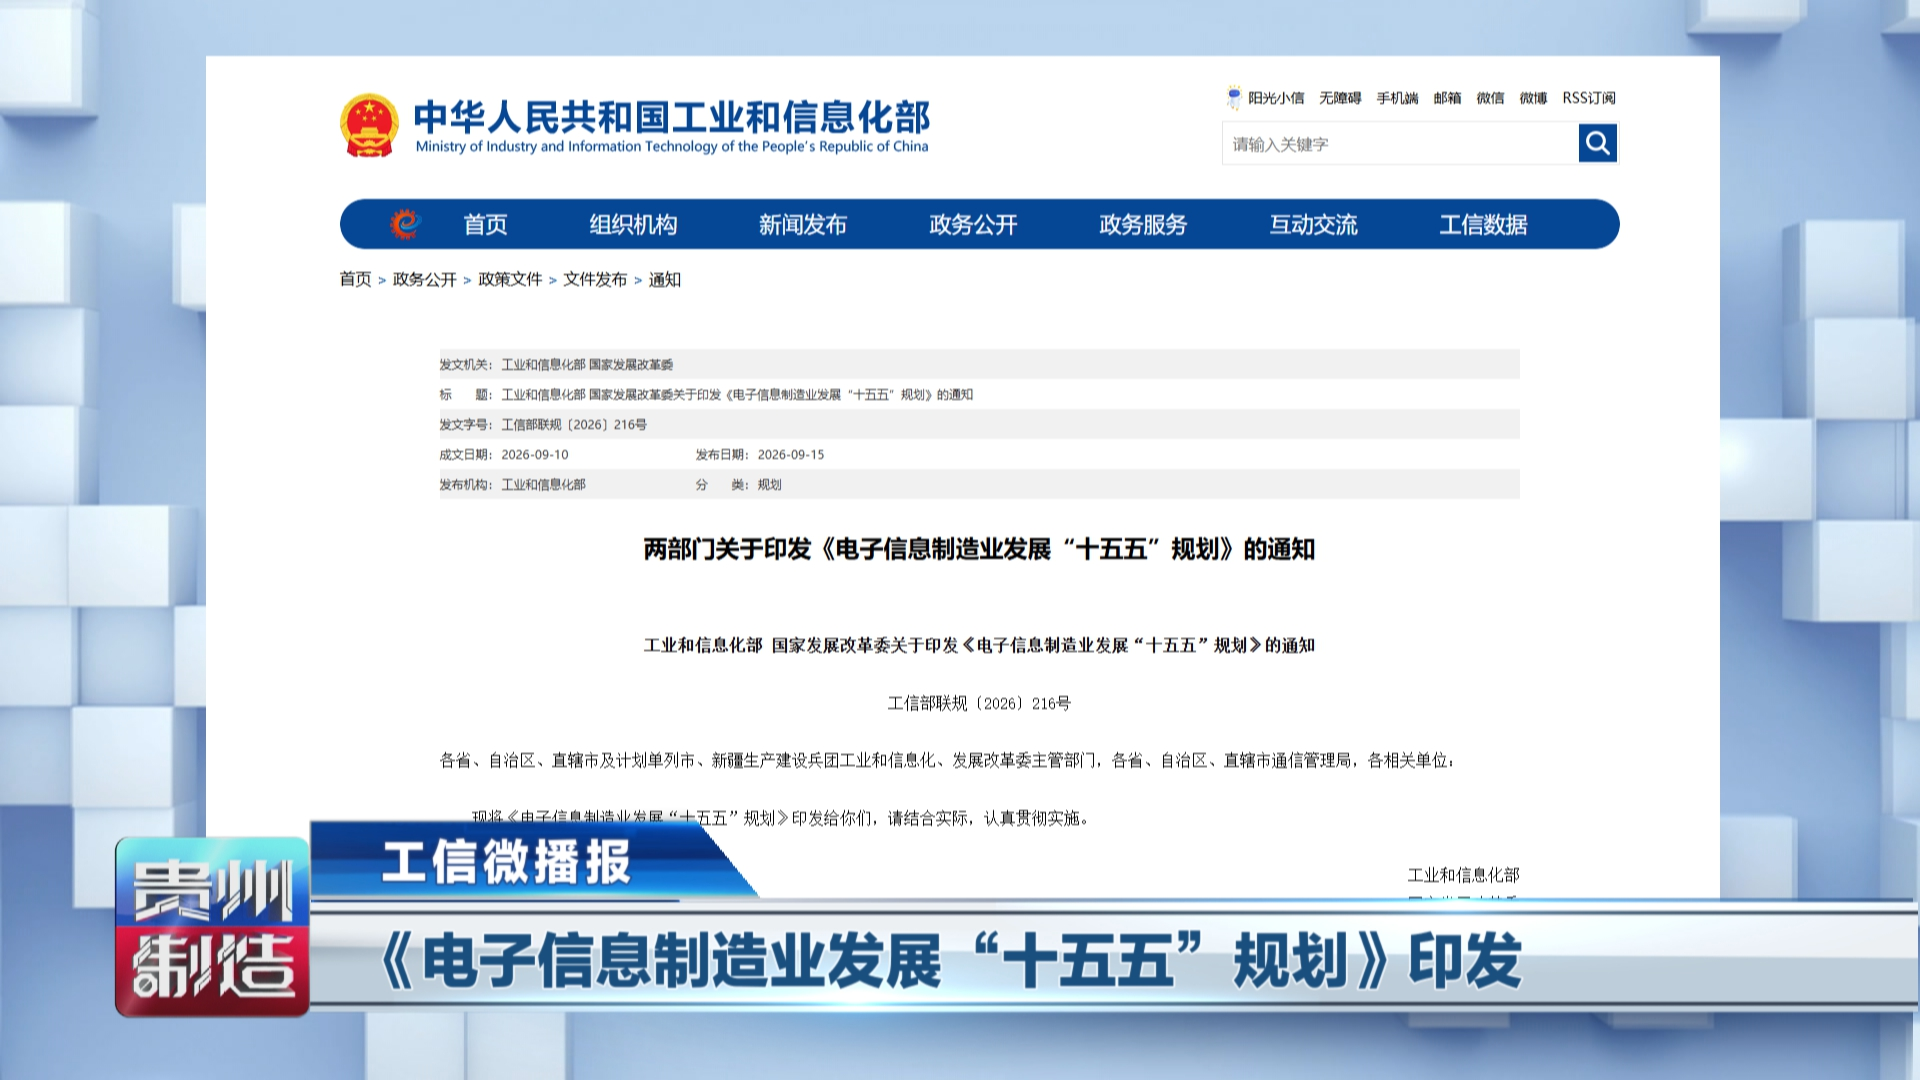Go to 互动交流 section
1920x1080 pixels.
pos(1313,225)
